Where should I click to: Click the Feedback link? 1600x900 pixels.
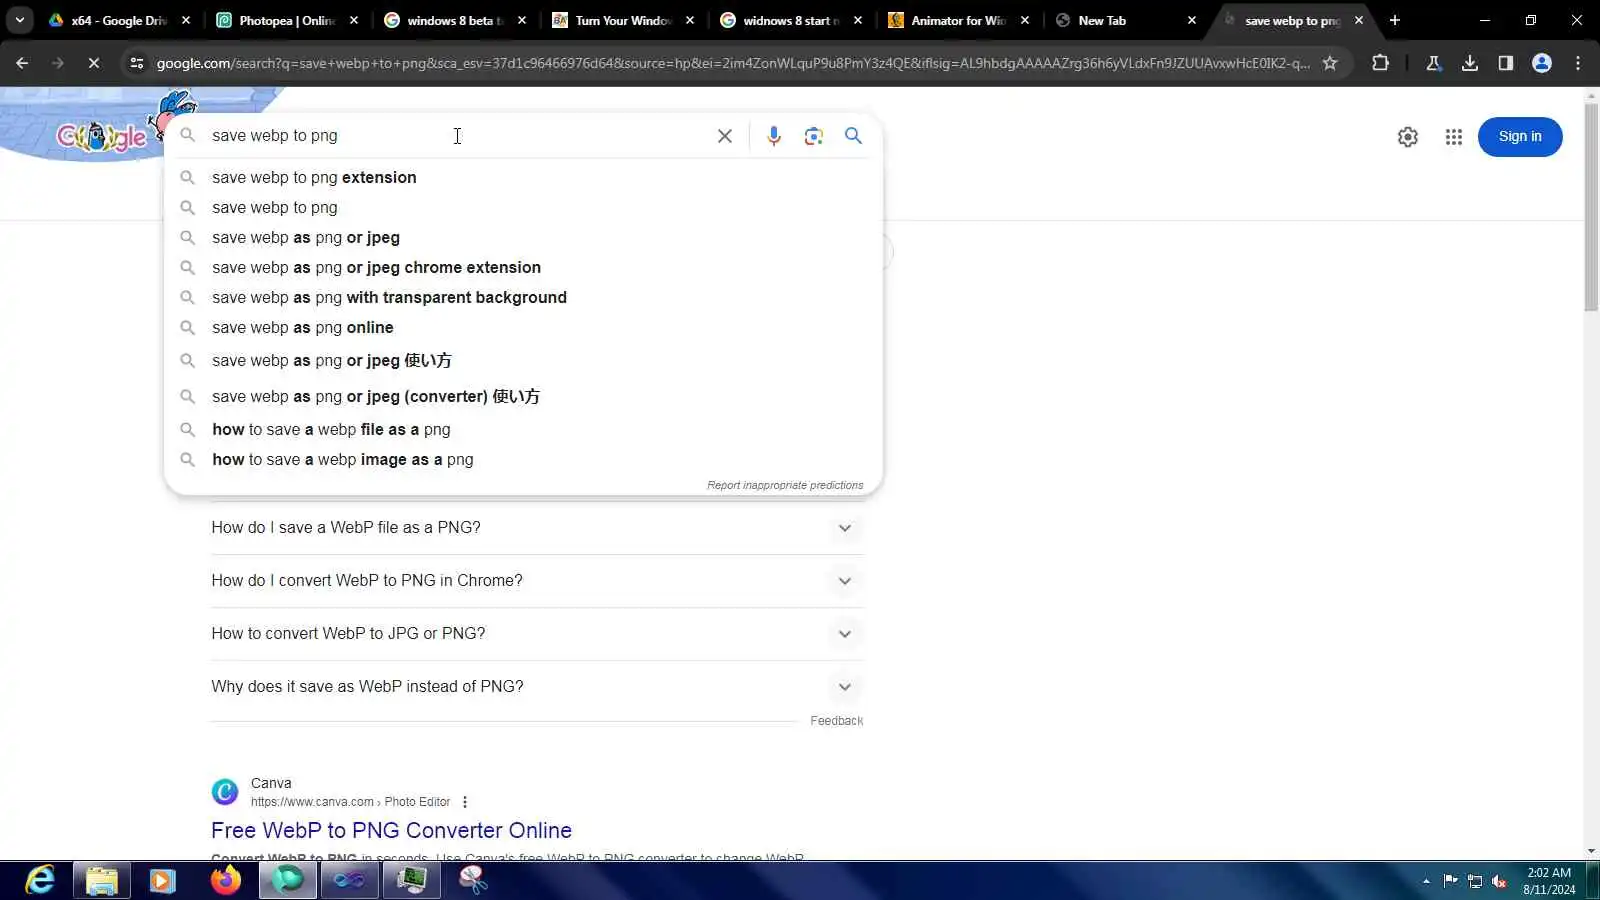tap(836, 721)
